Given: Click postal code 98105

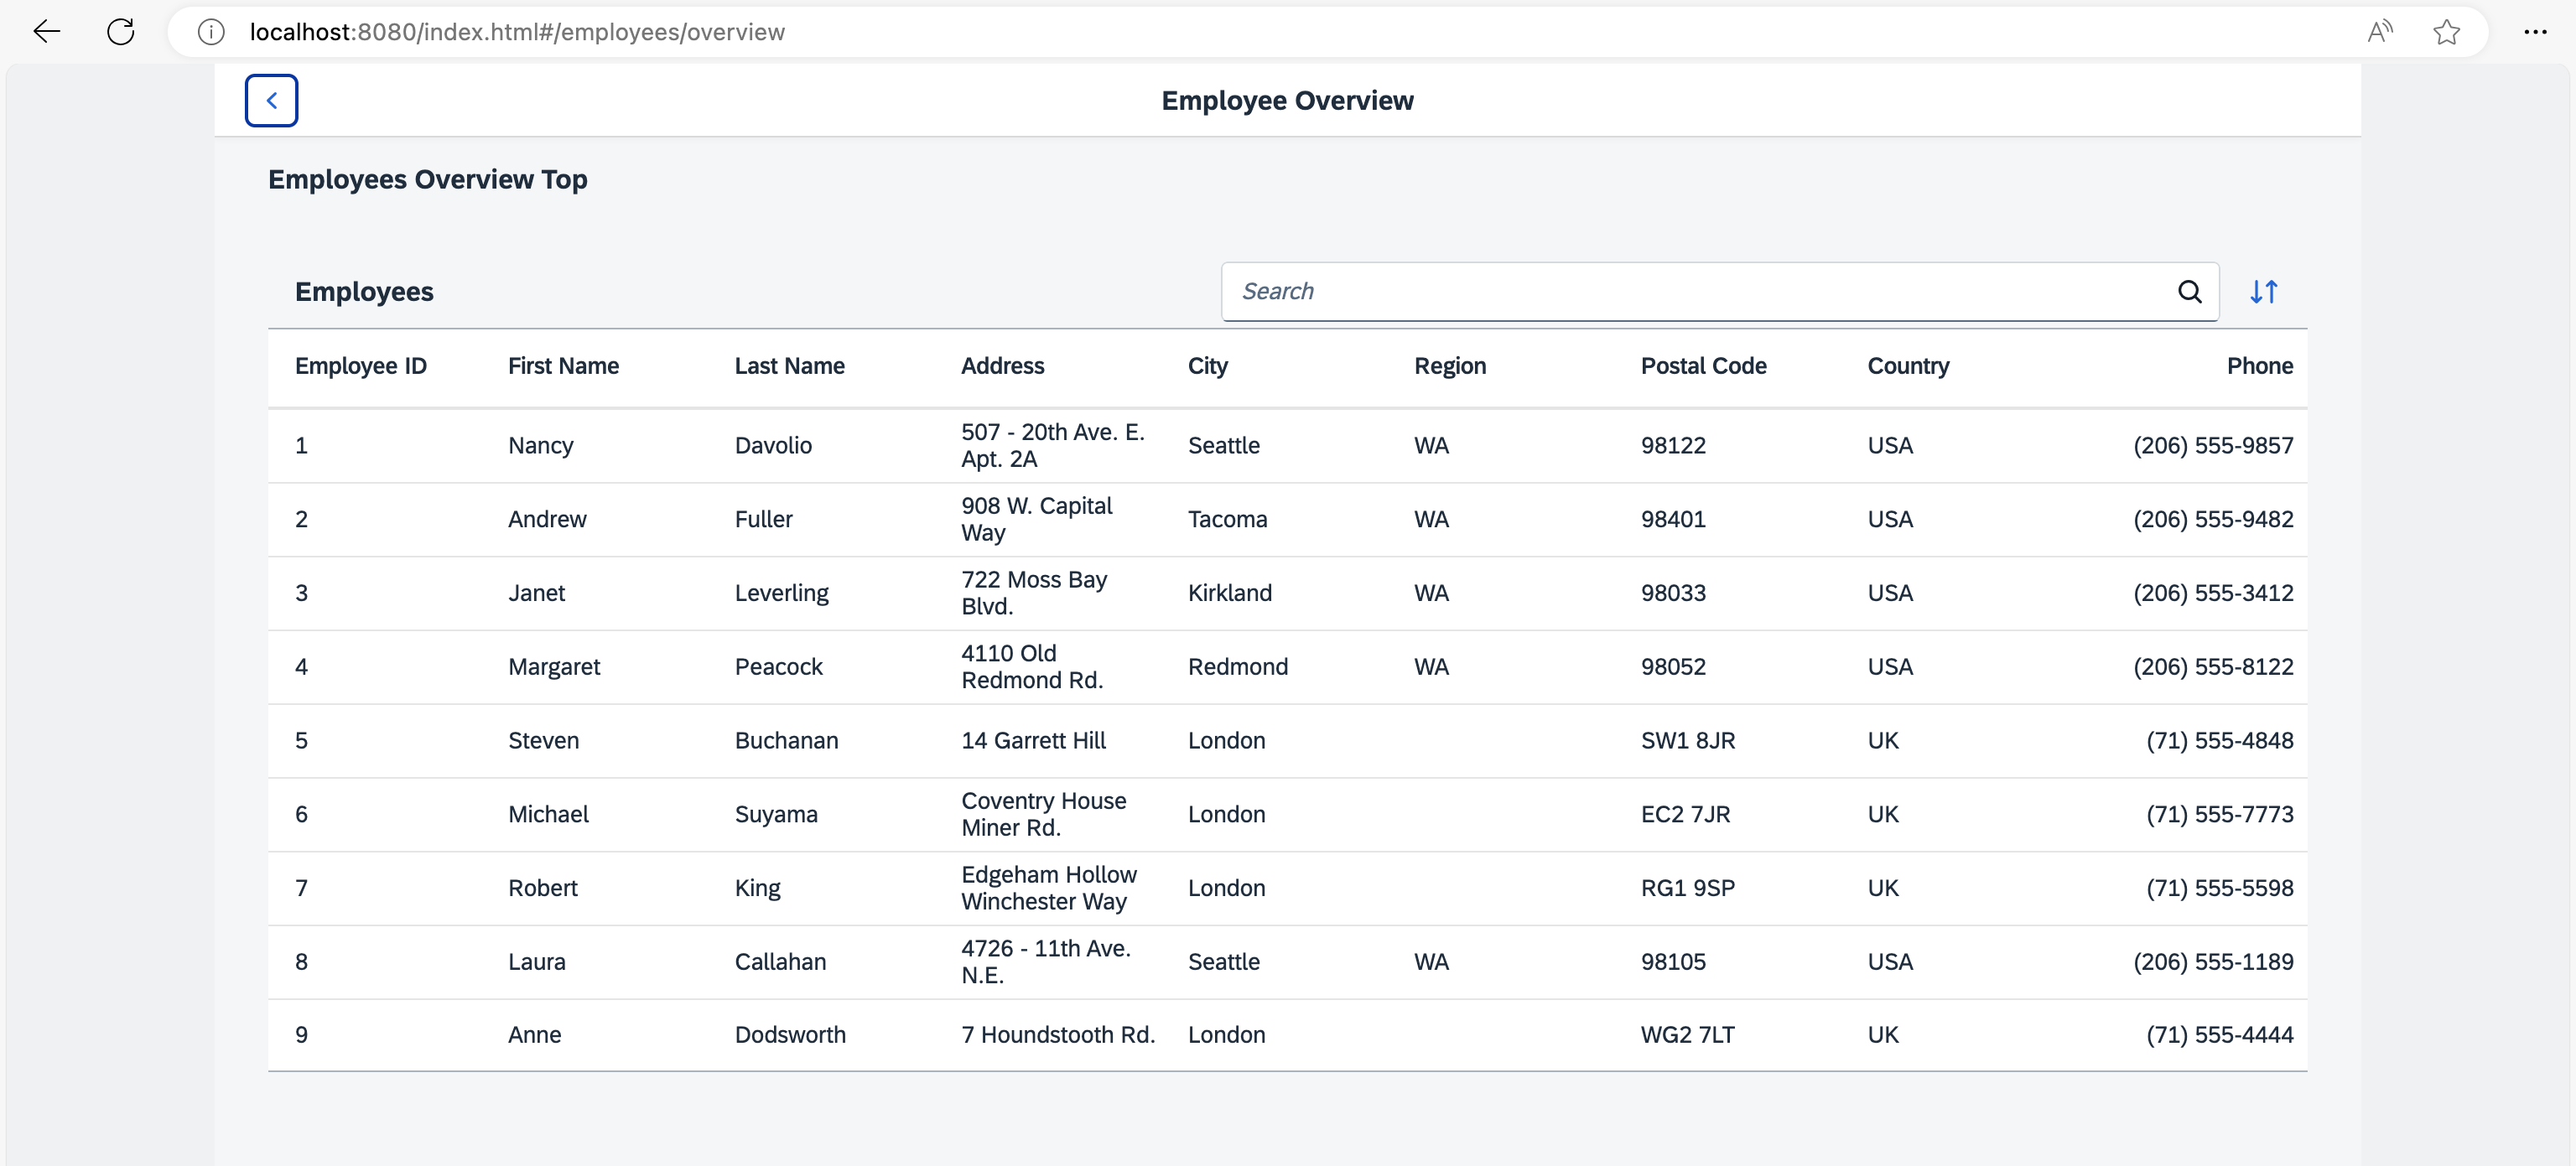Looking at the screenshot, I should coord(1673,962).
